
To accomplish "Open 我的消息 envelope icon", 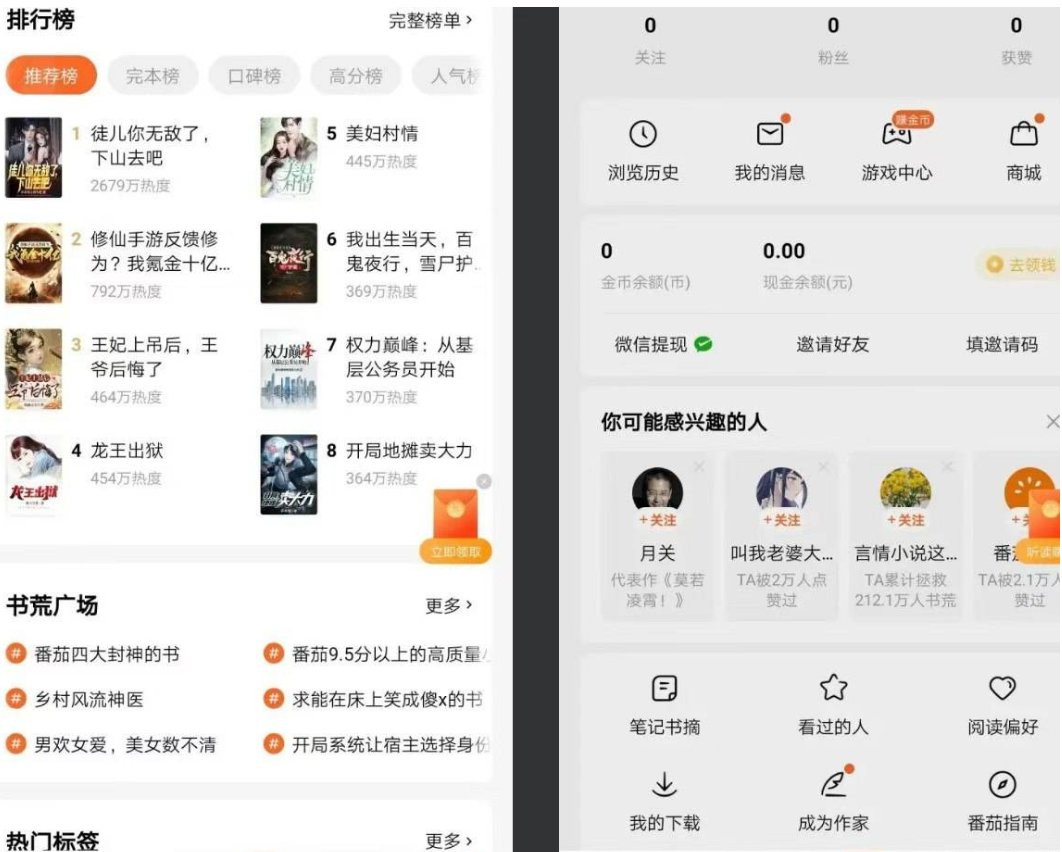I will pyautogui.click(x=769, y=134).
